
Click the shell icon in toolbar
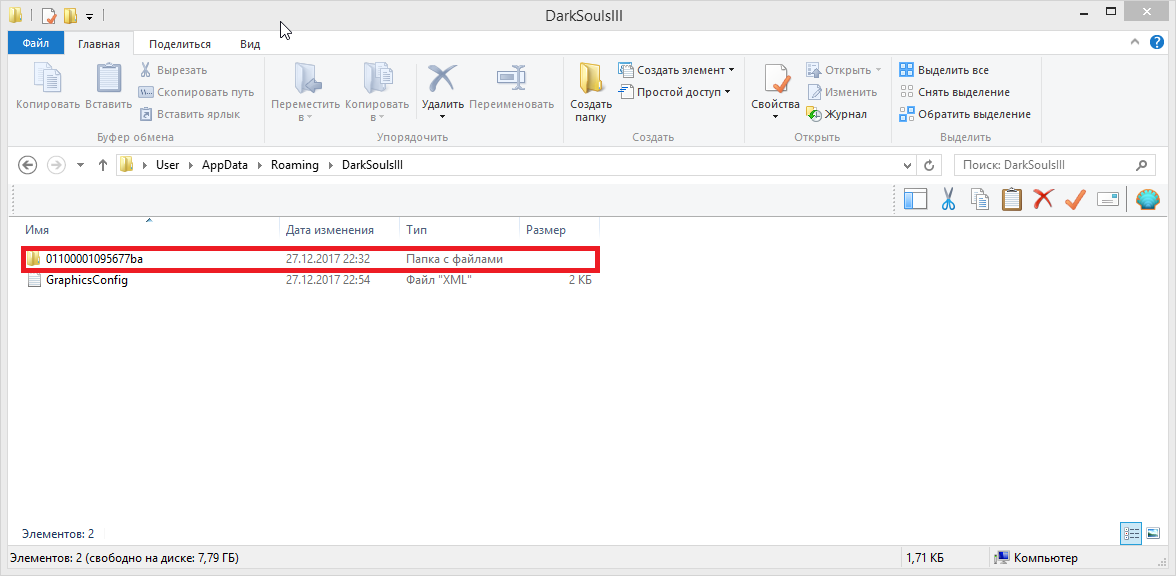[1148, 199]
